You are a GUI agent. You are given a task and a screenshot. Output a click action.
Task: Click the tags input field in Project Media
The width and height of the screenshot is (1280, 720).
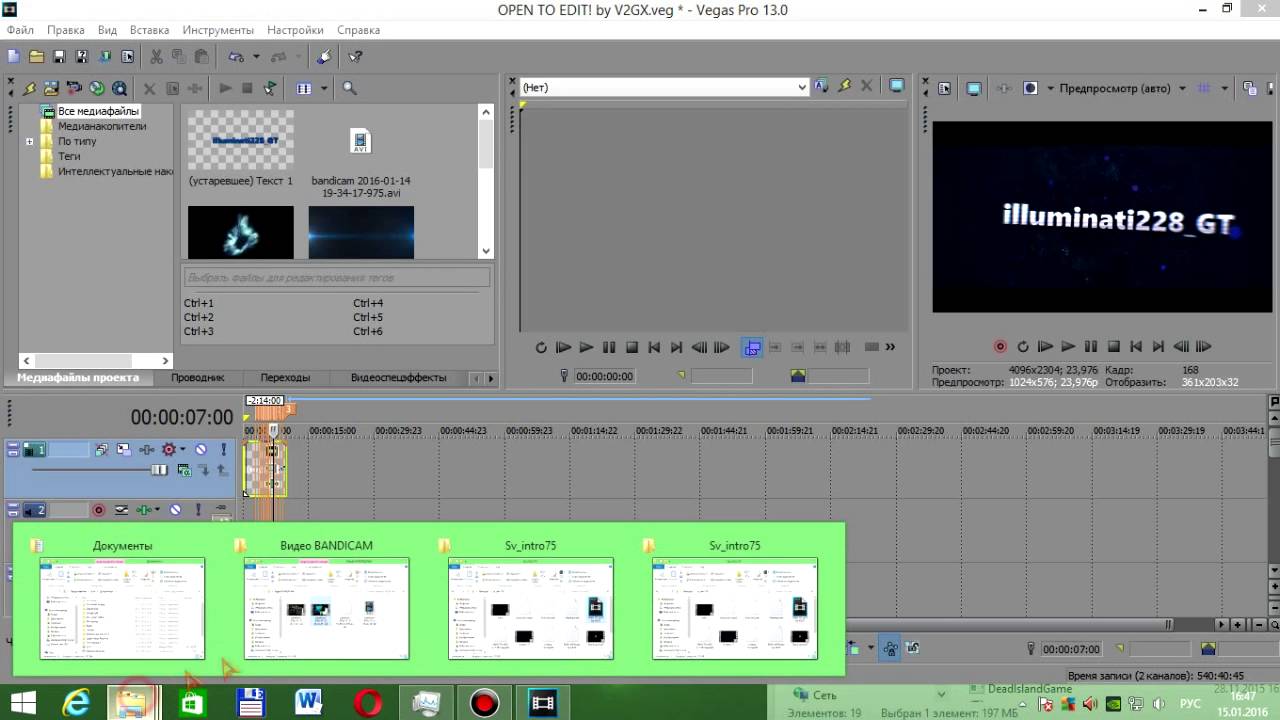(337, 277)
